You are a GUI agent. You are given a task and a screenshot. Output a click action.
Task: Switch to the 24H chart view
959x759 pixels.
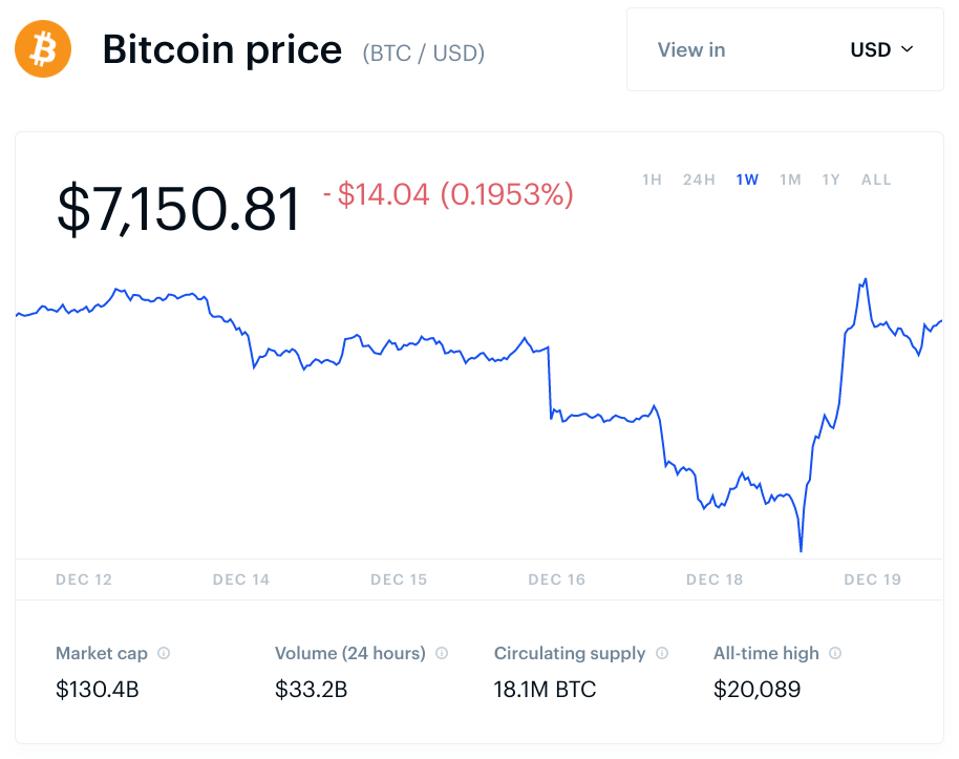pos(698,179)
